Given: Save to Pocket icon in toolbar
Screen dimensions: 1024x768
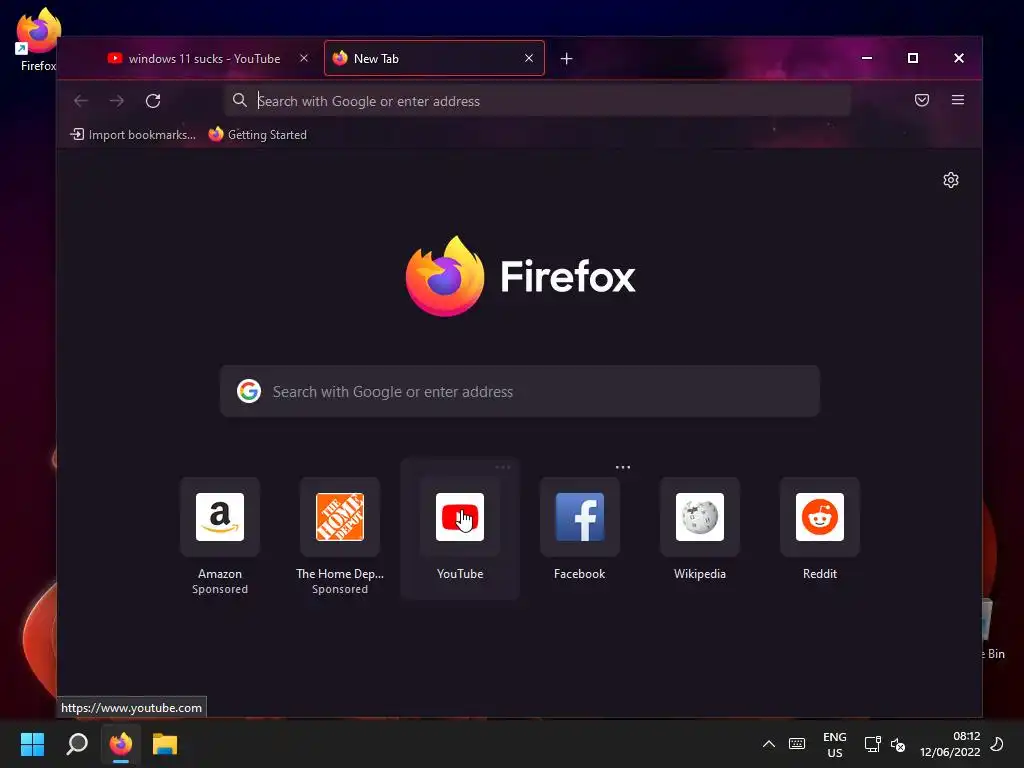Looking at the screenshot, I should pos(921,100).
